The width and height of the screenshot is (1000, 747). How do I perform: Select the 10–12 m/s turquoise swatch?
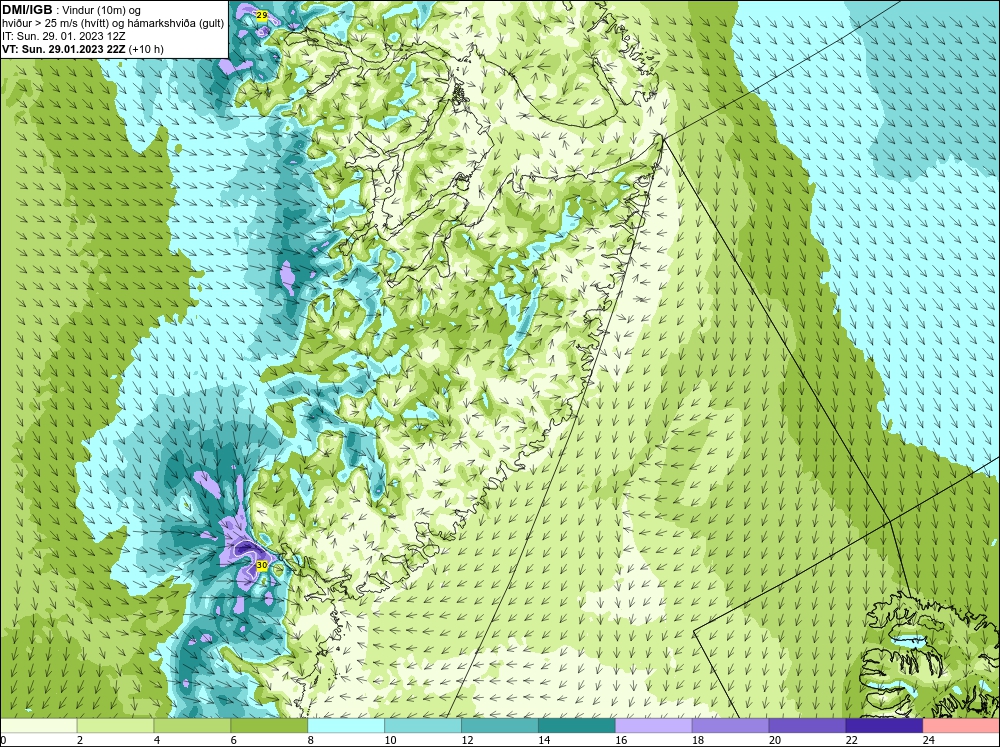tap(423, 726)
